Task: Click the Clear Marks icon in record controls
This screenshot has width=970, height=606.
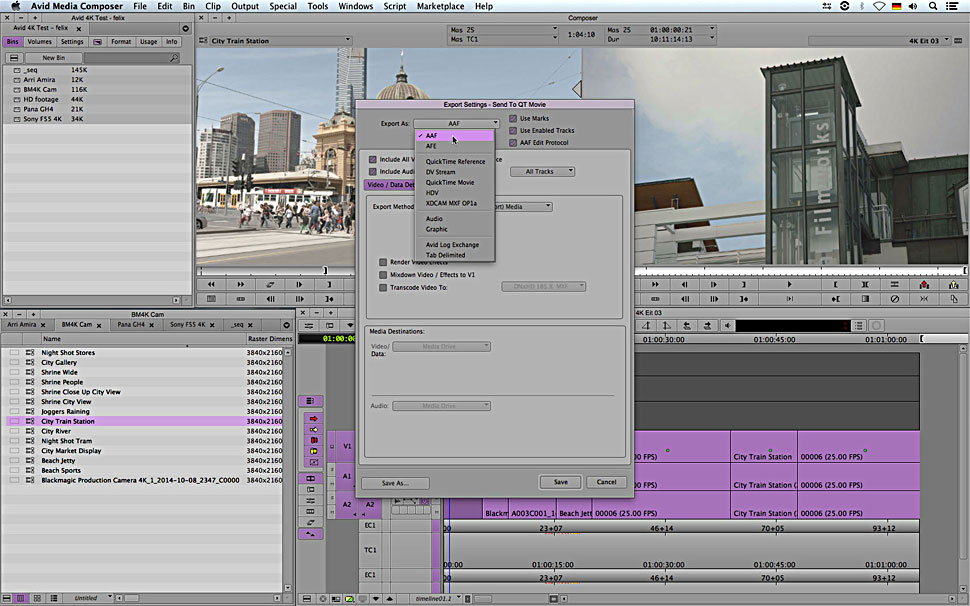Action: point(895,298)
